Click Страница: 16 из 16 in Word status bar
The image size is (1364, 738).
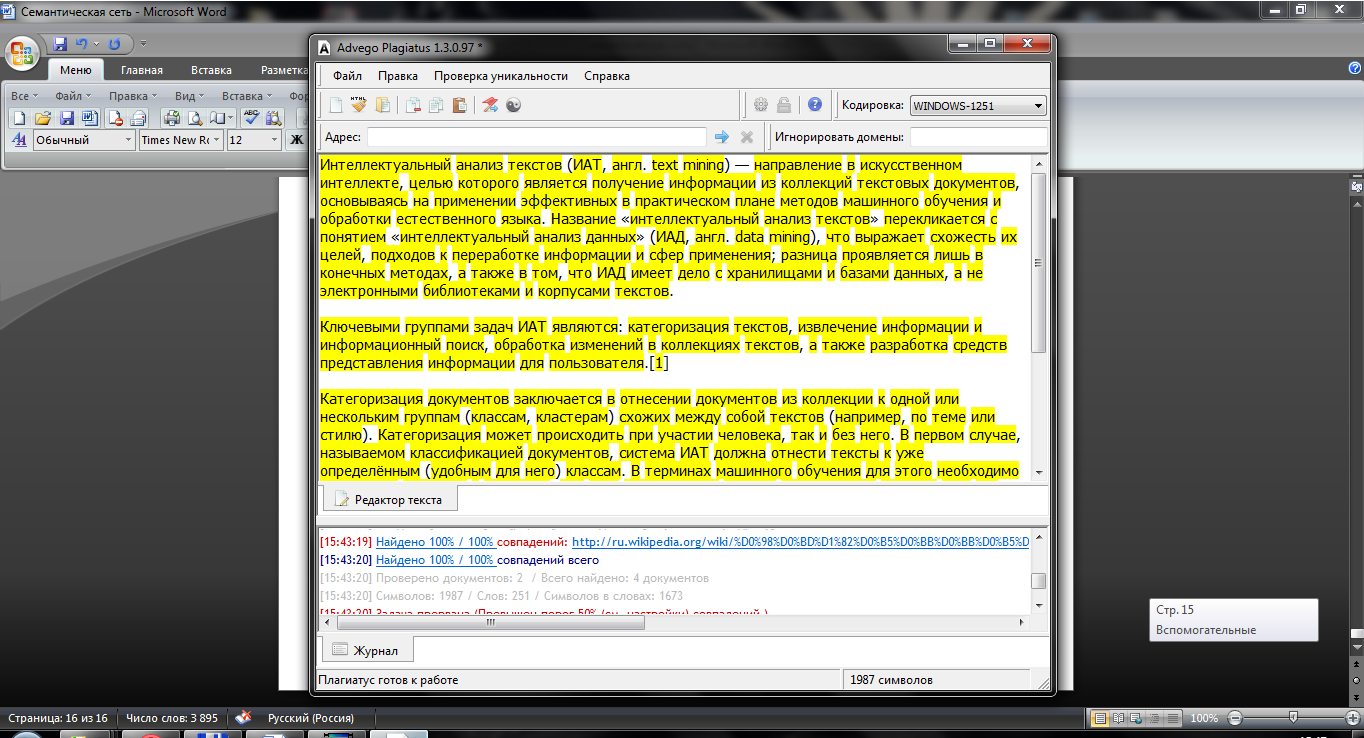[58, 718]
